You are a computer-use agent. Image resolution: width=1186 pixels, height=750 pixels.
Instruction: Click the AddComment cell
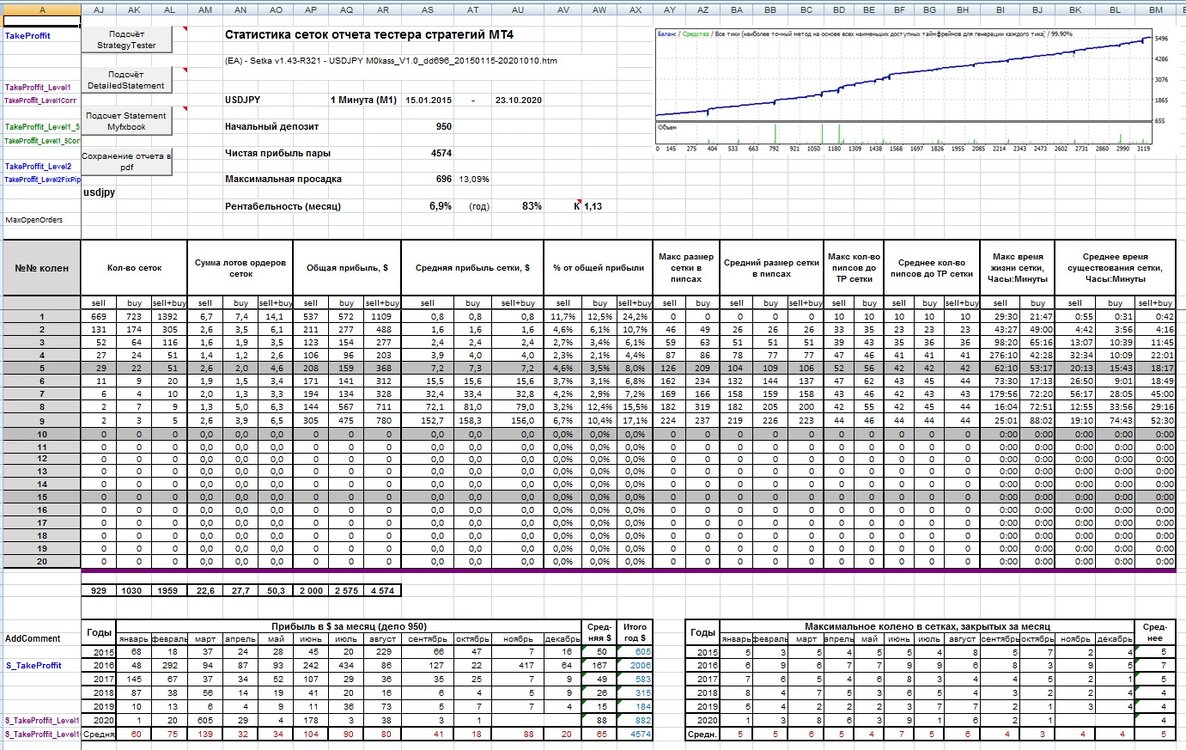click(x=33, y=638)
